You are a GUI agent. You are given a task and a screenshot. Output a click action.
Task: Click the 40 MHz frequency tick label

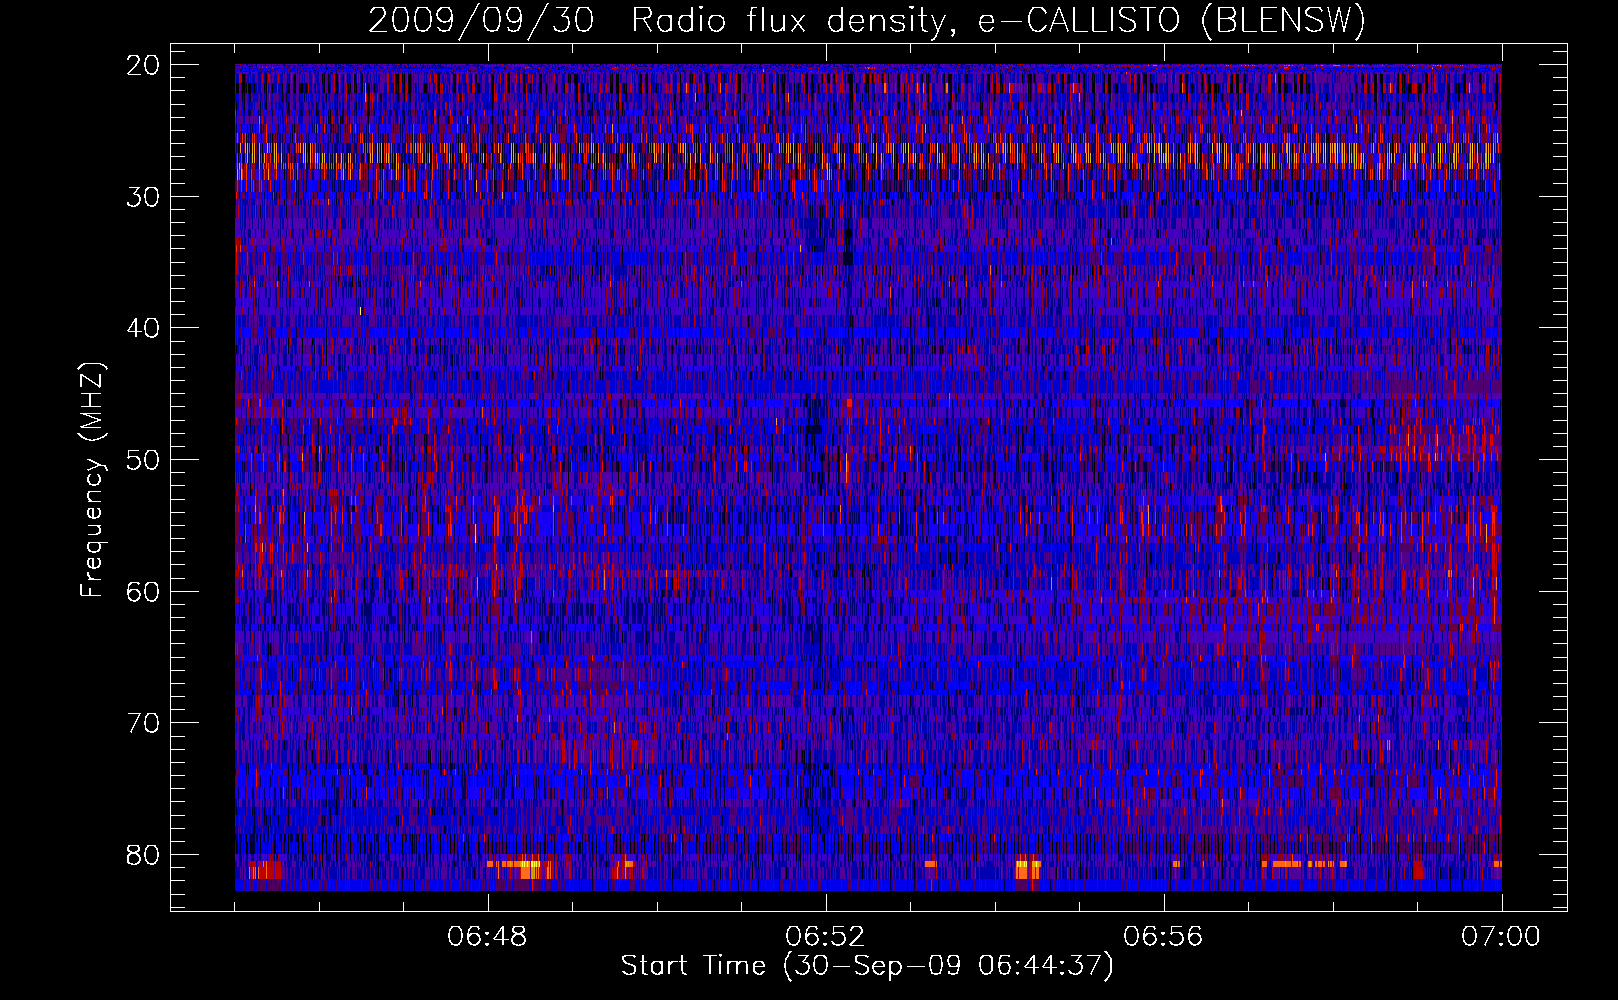pyautogui.click(x=144, y=328)
